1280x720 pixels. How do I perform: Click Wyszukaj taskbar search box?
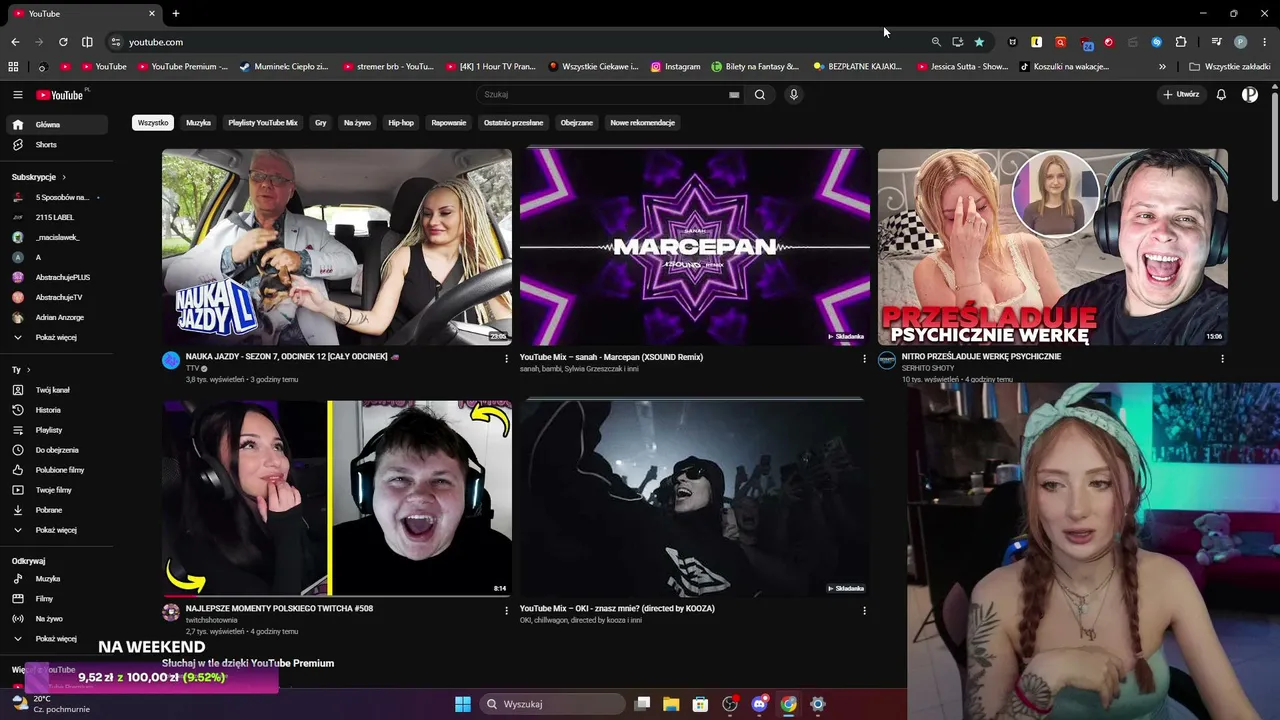tap(552, 704)
